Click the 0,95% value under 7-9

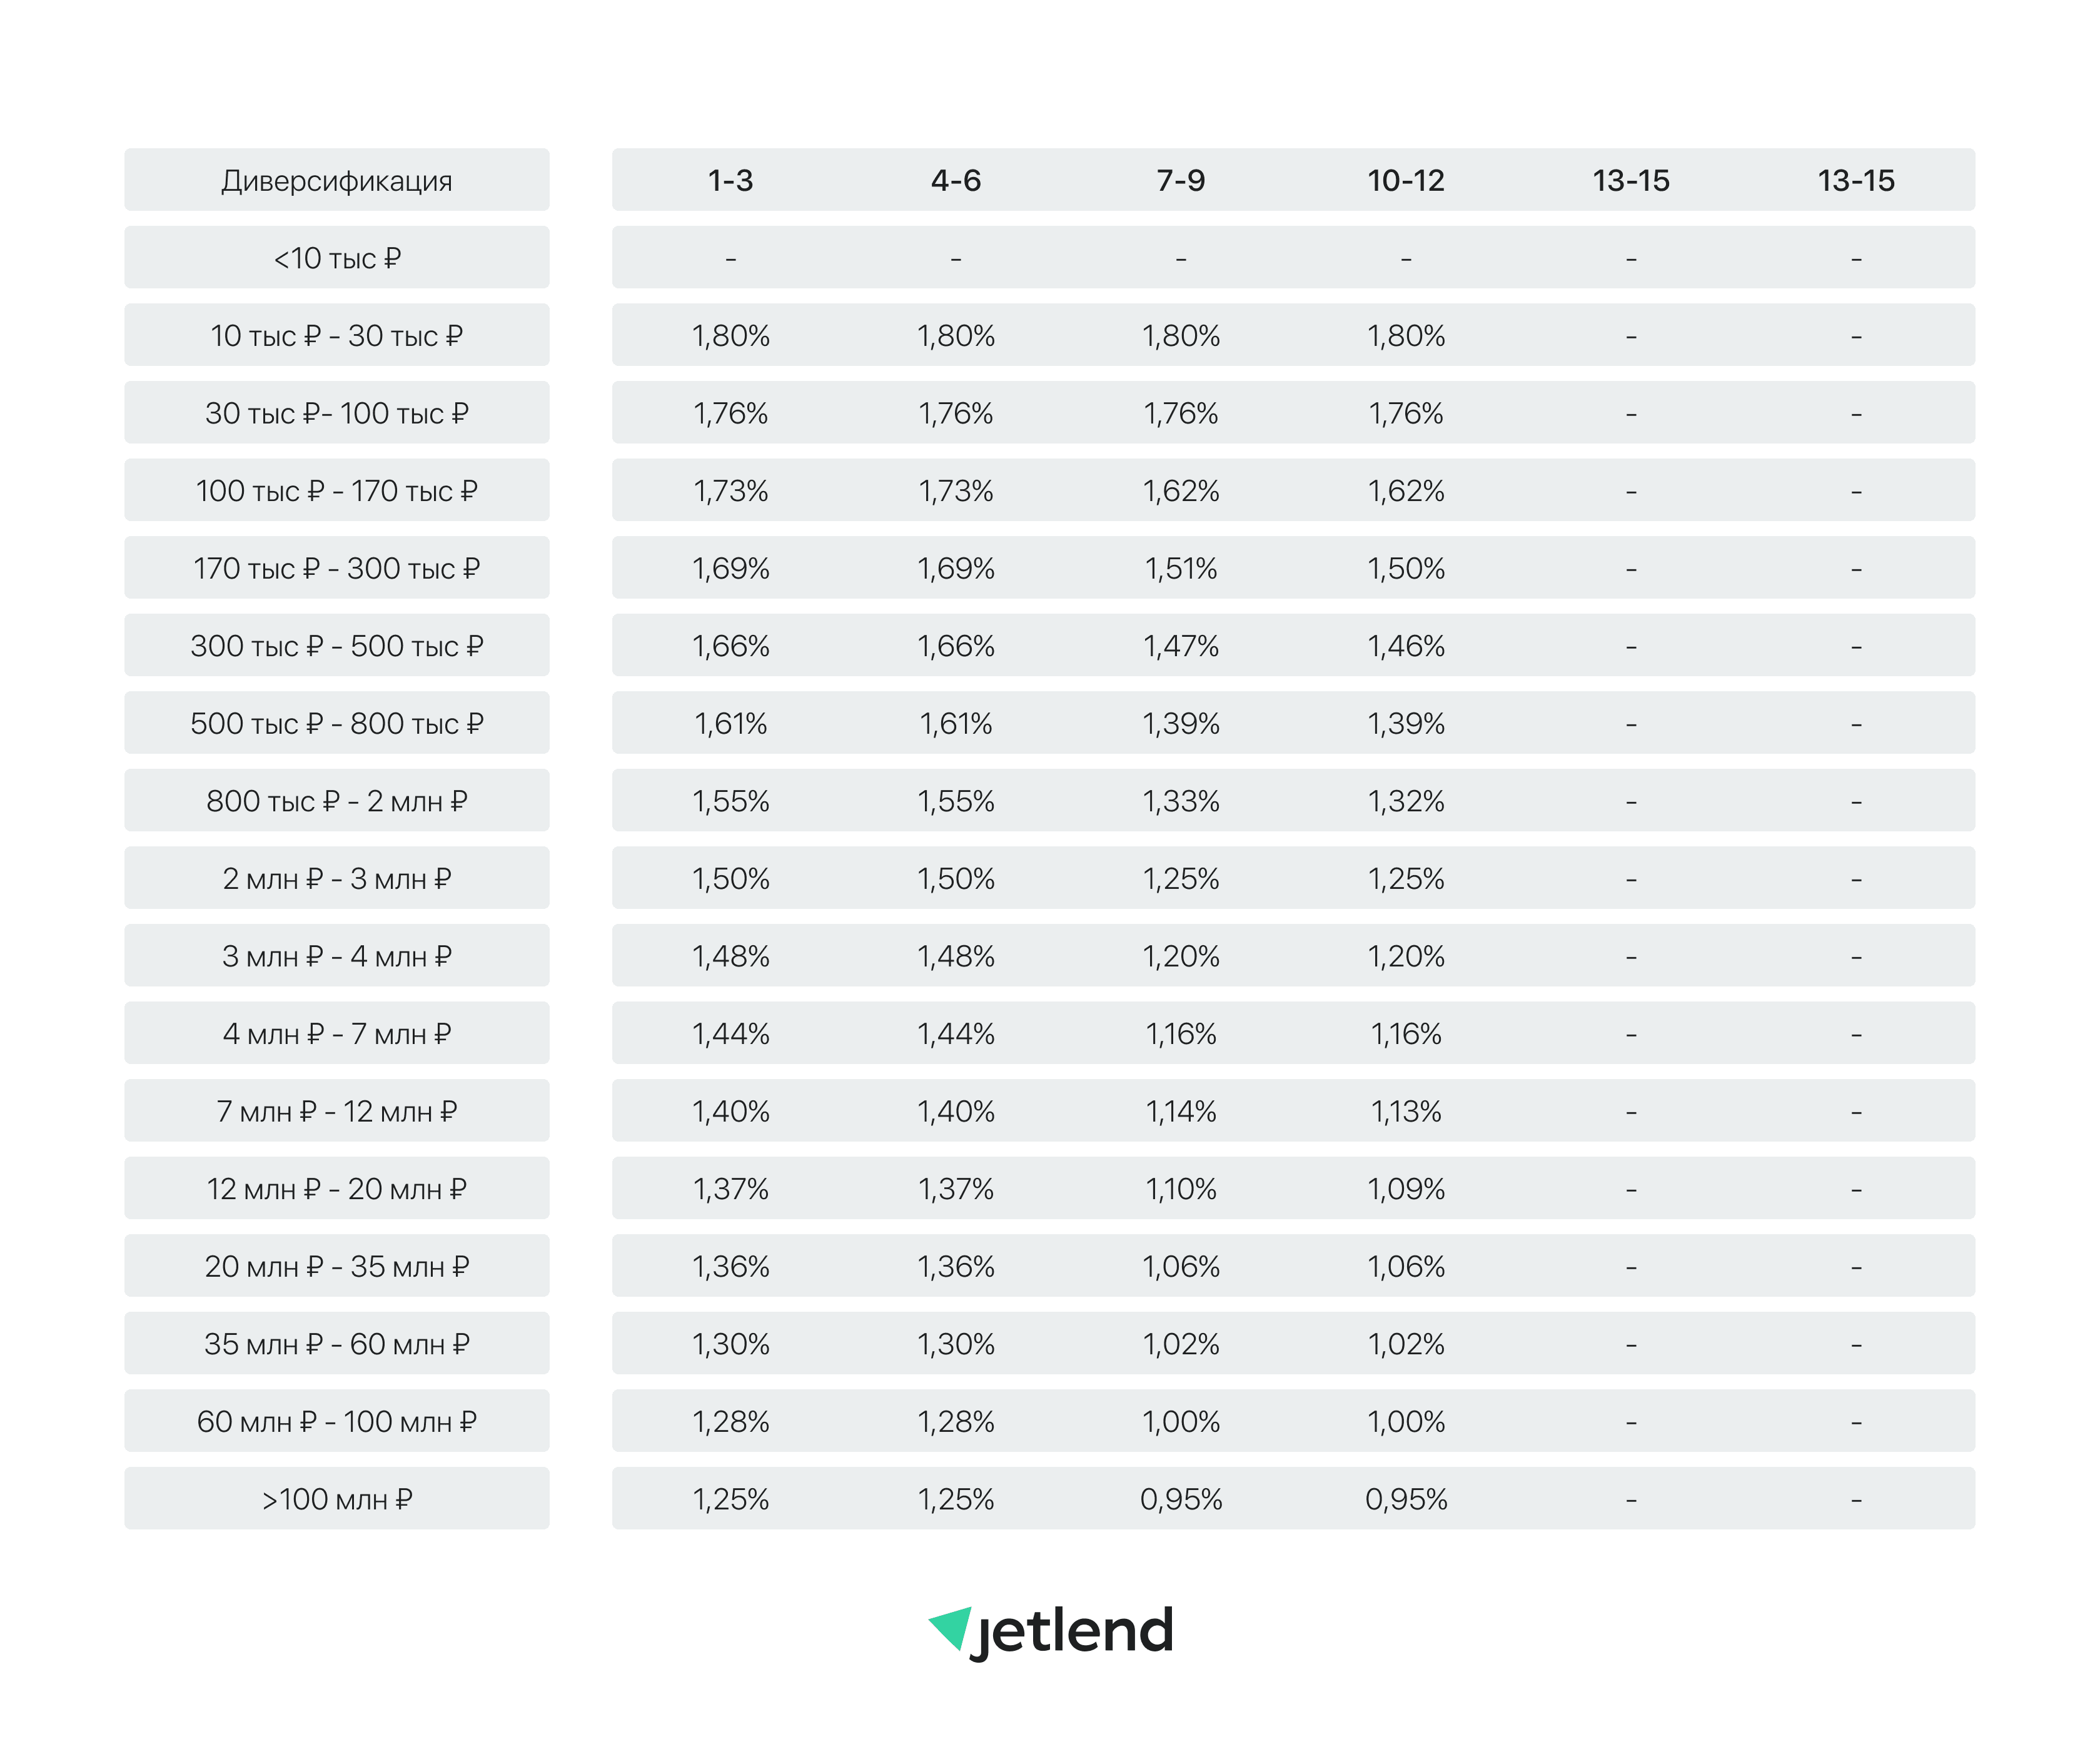pyautogui.click(x=1181, y=1499)
